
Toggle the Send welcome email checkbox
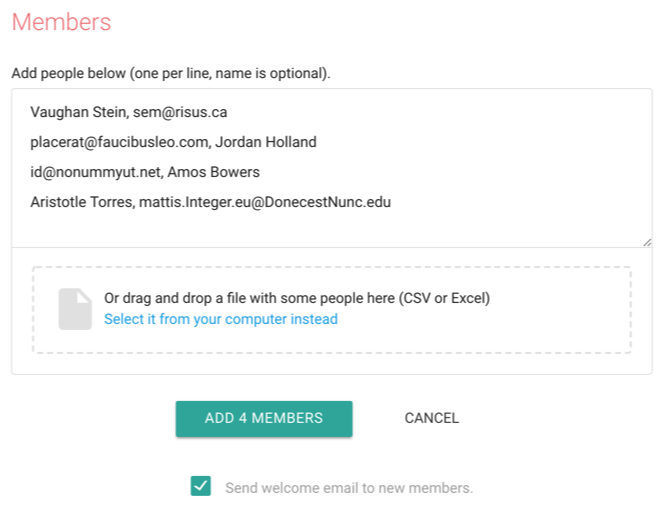pyautogui.click(x=201, y=487)
